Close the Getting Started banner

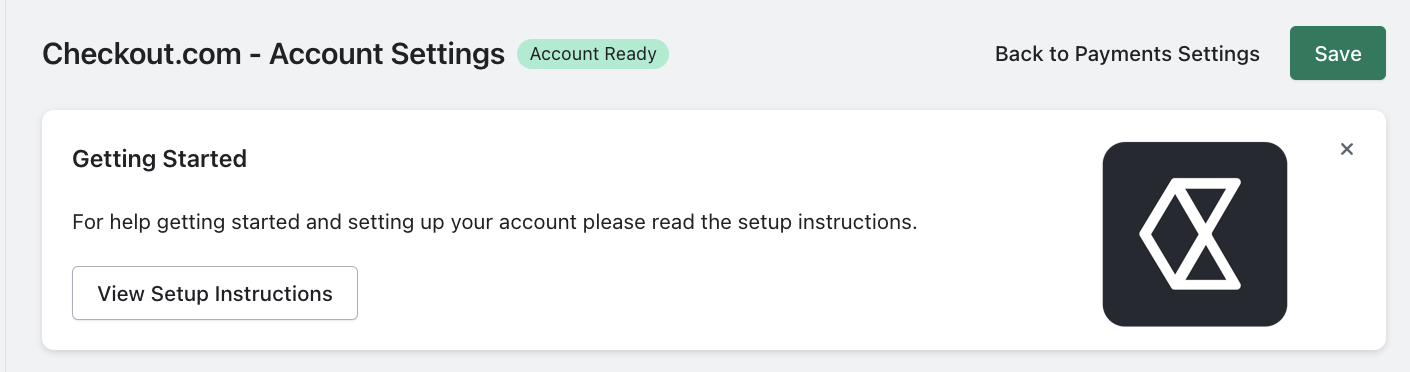point(1347,149)
